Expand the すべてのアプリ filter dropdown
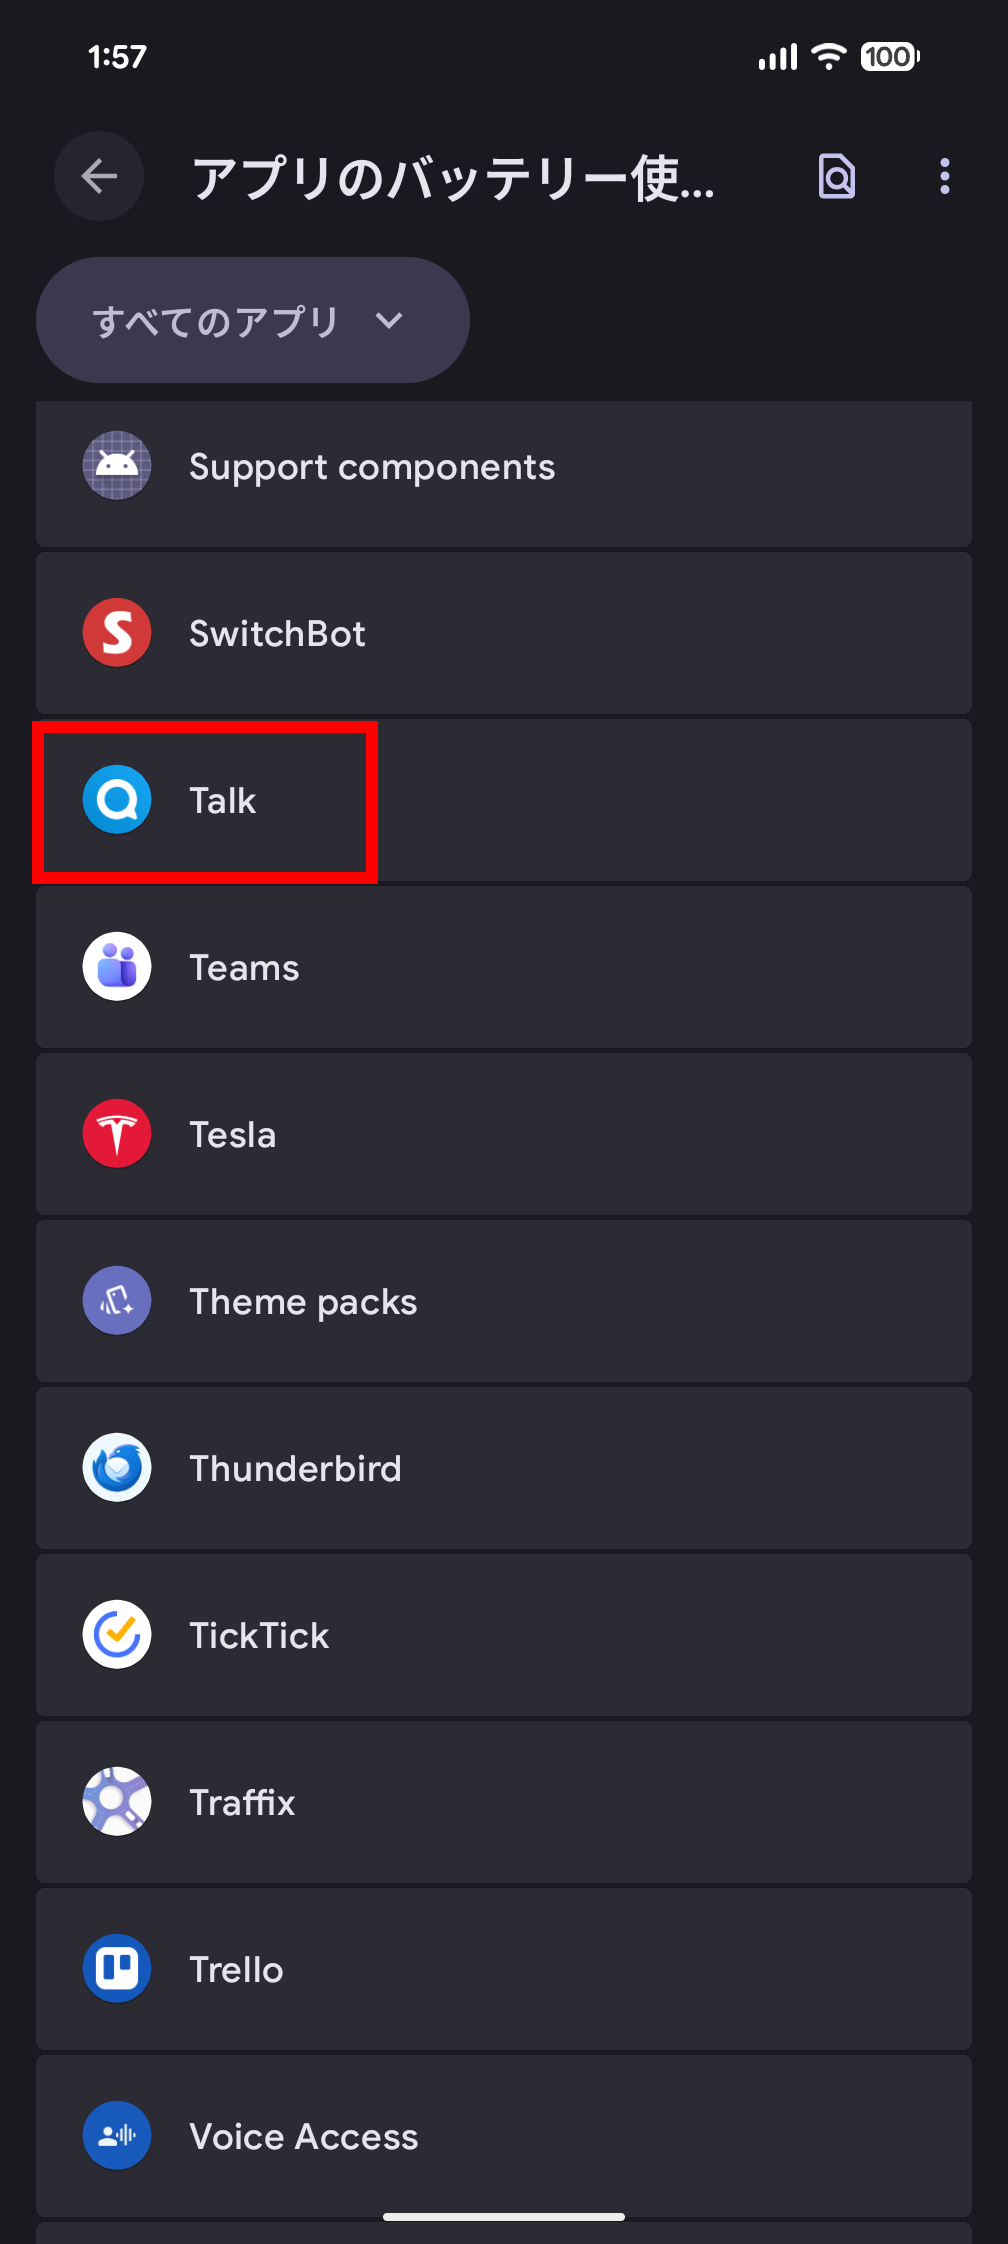This screenshot has height=2244, width=1008. click(x=252, y=320)
